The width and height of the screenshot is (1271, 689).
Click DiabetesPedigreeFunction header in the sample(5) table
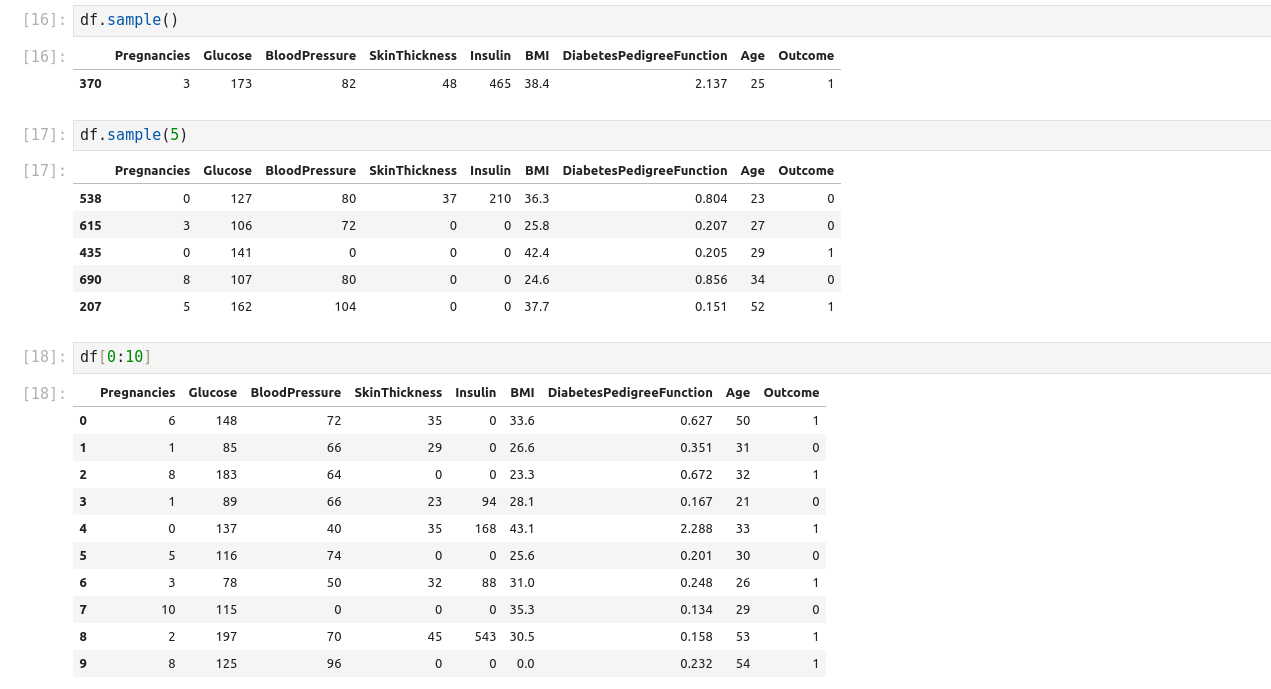pyautogui.click(x=645, y=171)
